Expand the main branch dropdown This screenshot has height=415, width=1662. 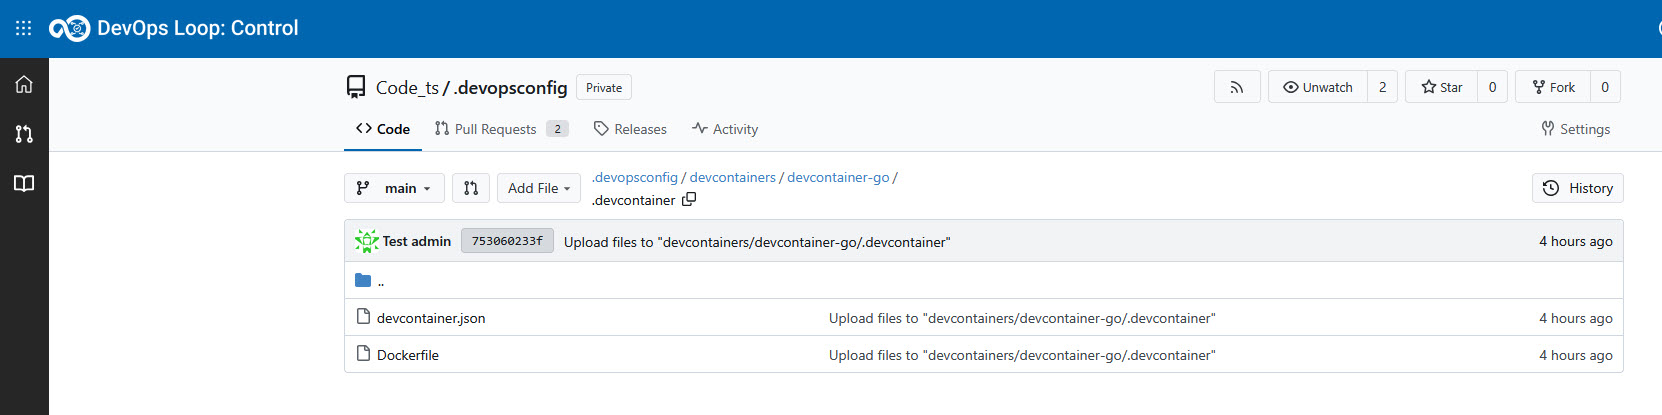pos(394,188)
